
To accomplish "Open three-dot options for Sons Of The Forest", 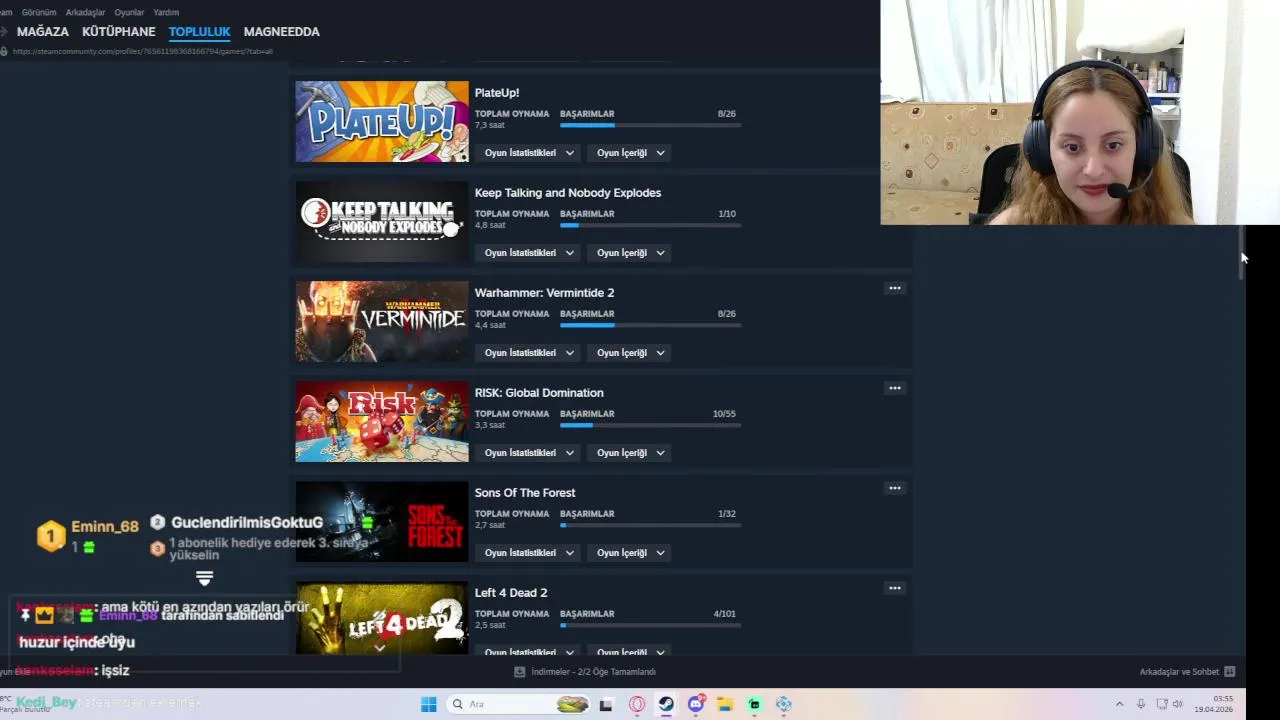I will [x=895, y=488].
